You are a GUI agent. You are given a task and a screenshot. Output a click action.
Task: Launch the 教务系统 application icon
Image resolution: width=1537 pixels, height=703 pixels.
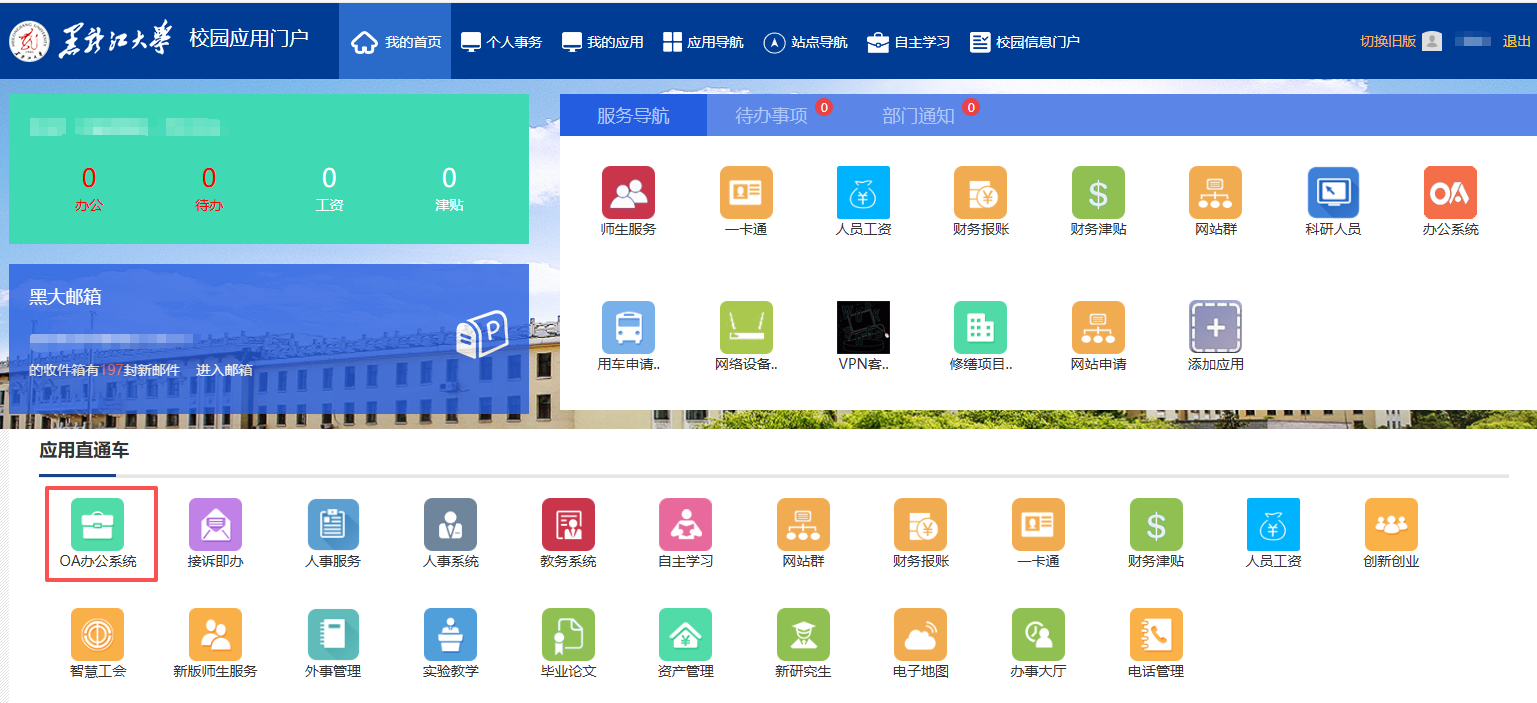coord(568,525)
